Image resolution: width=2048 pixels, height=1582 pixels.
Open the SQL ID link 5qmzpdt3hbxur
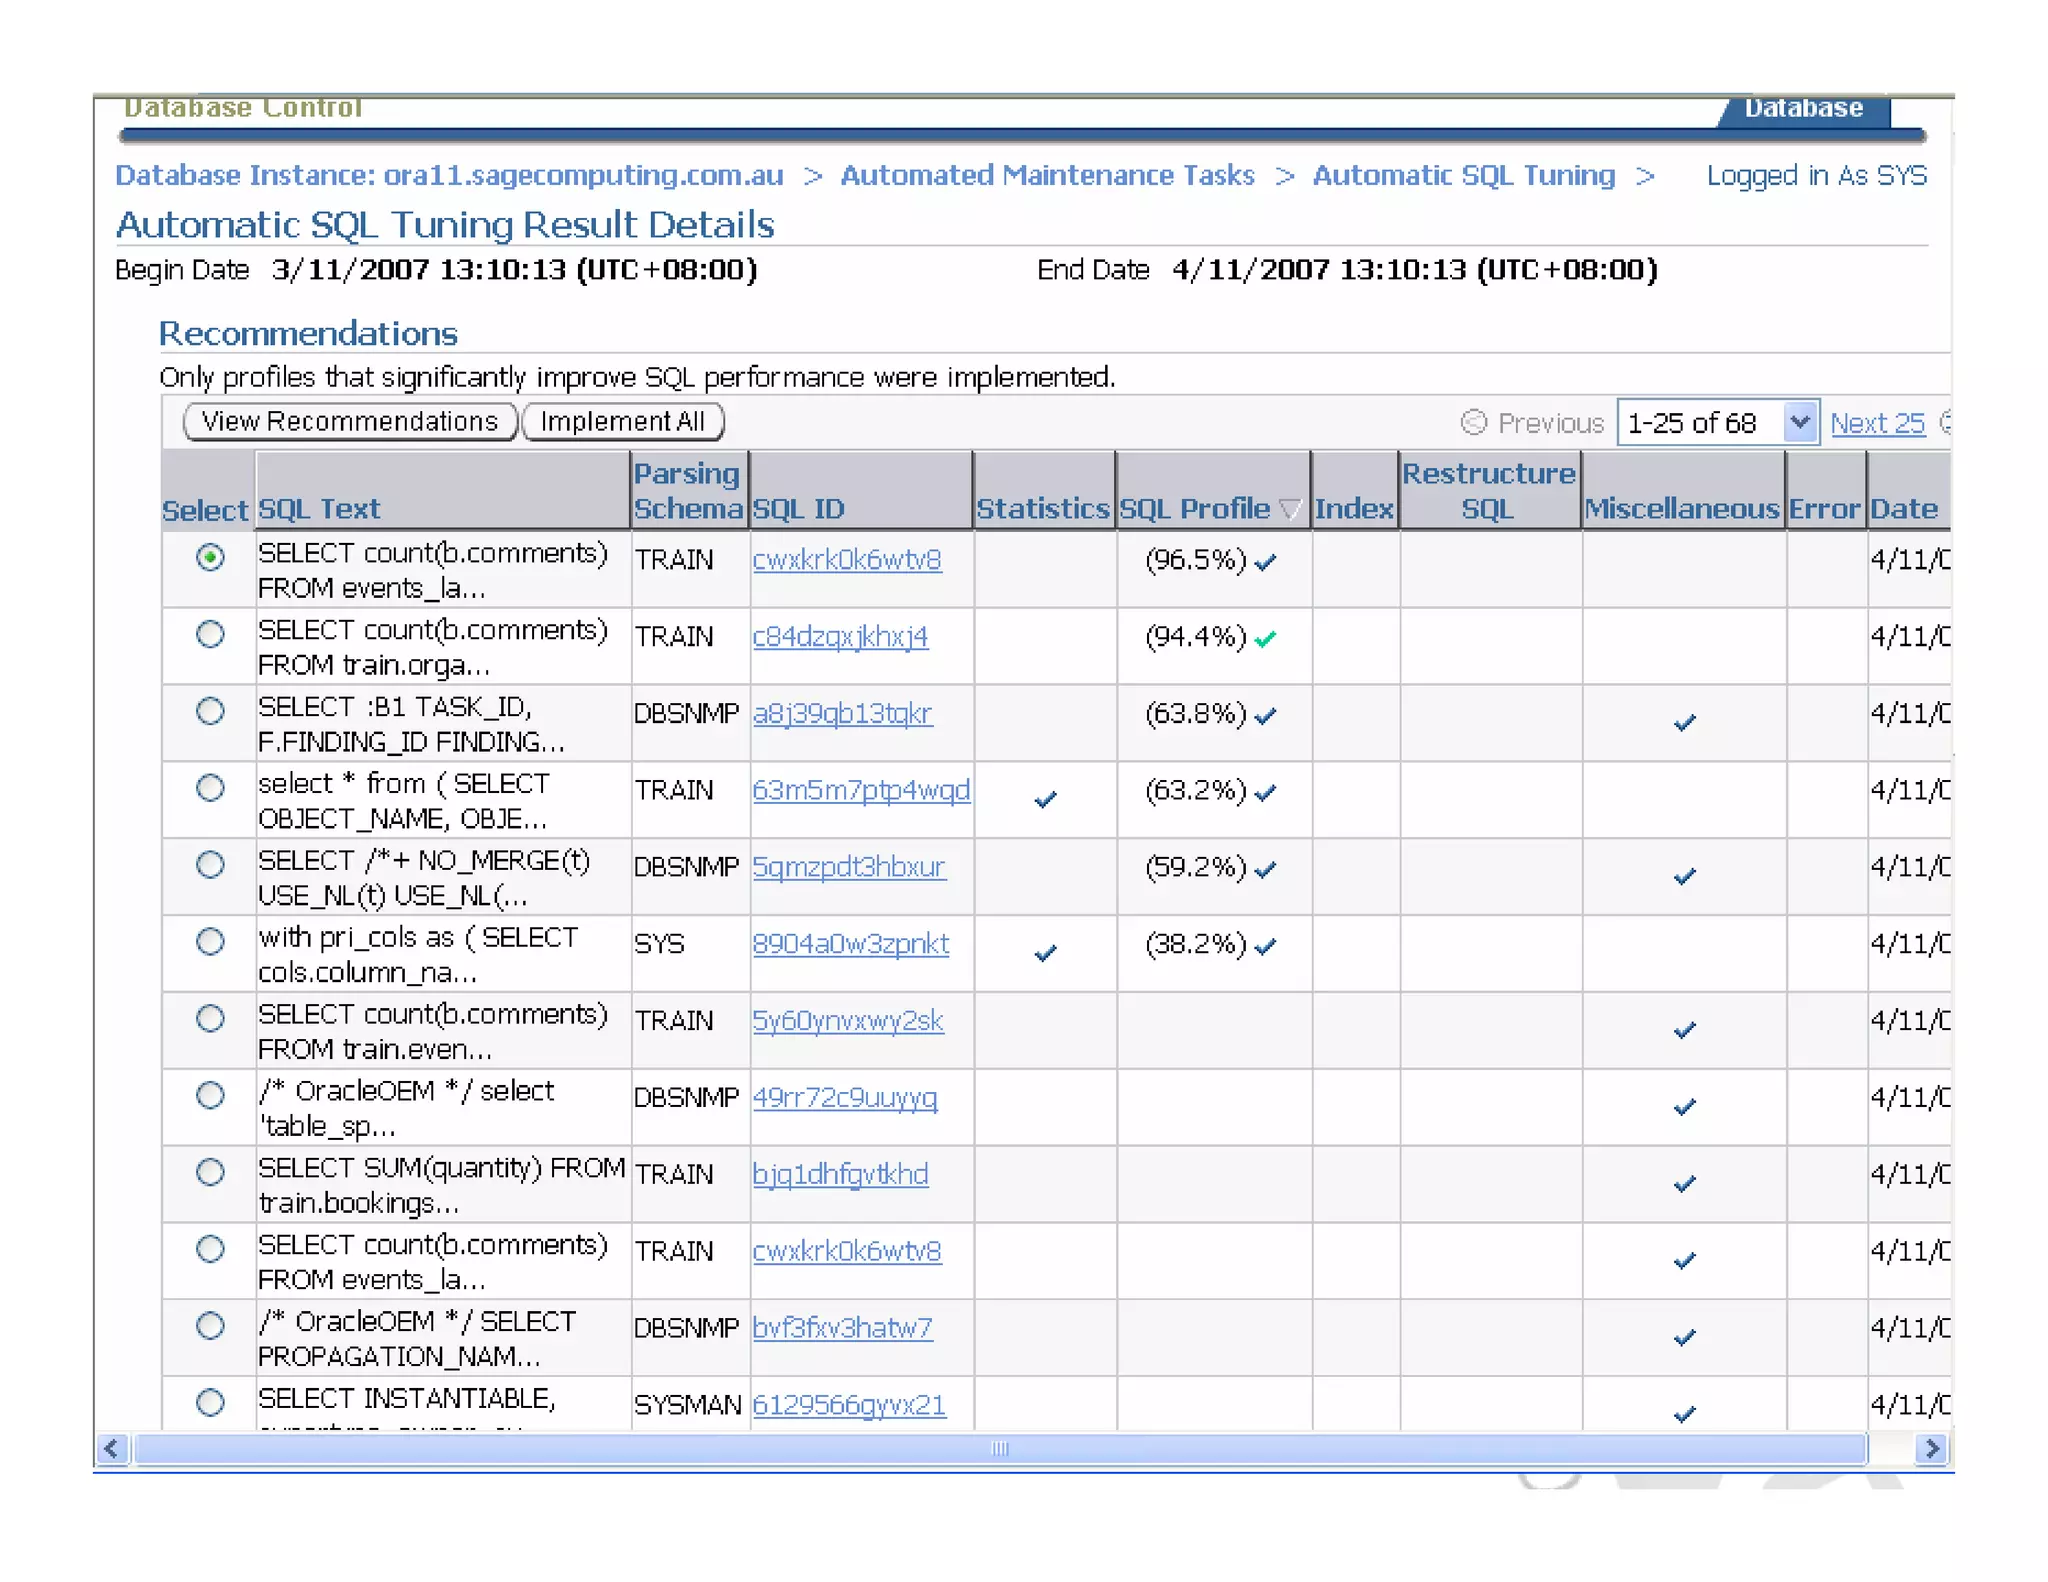[848, 867]
